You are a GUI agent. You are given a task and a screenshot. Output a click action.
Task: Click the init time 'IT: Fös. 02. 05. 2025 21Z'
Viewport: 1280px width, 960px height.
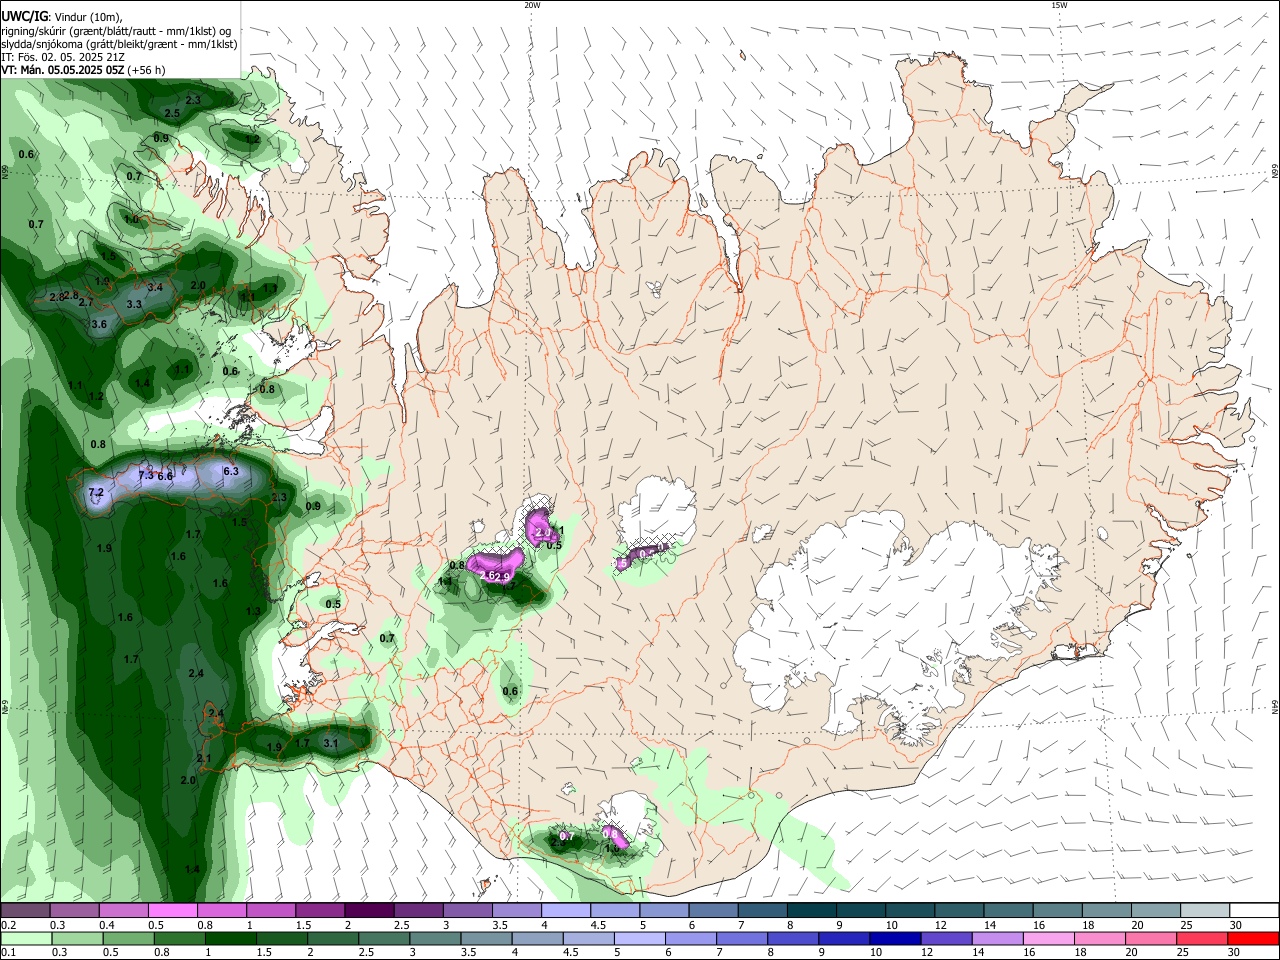pos(63,57)
